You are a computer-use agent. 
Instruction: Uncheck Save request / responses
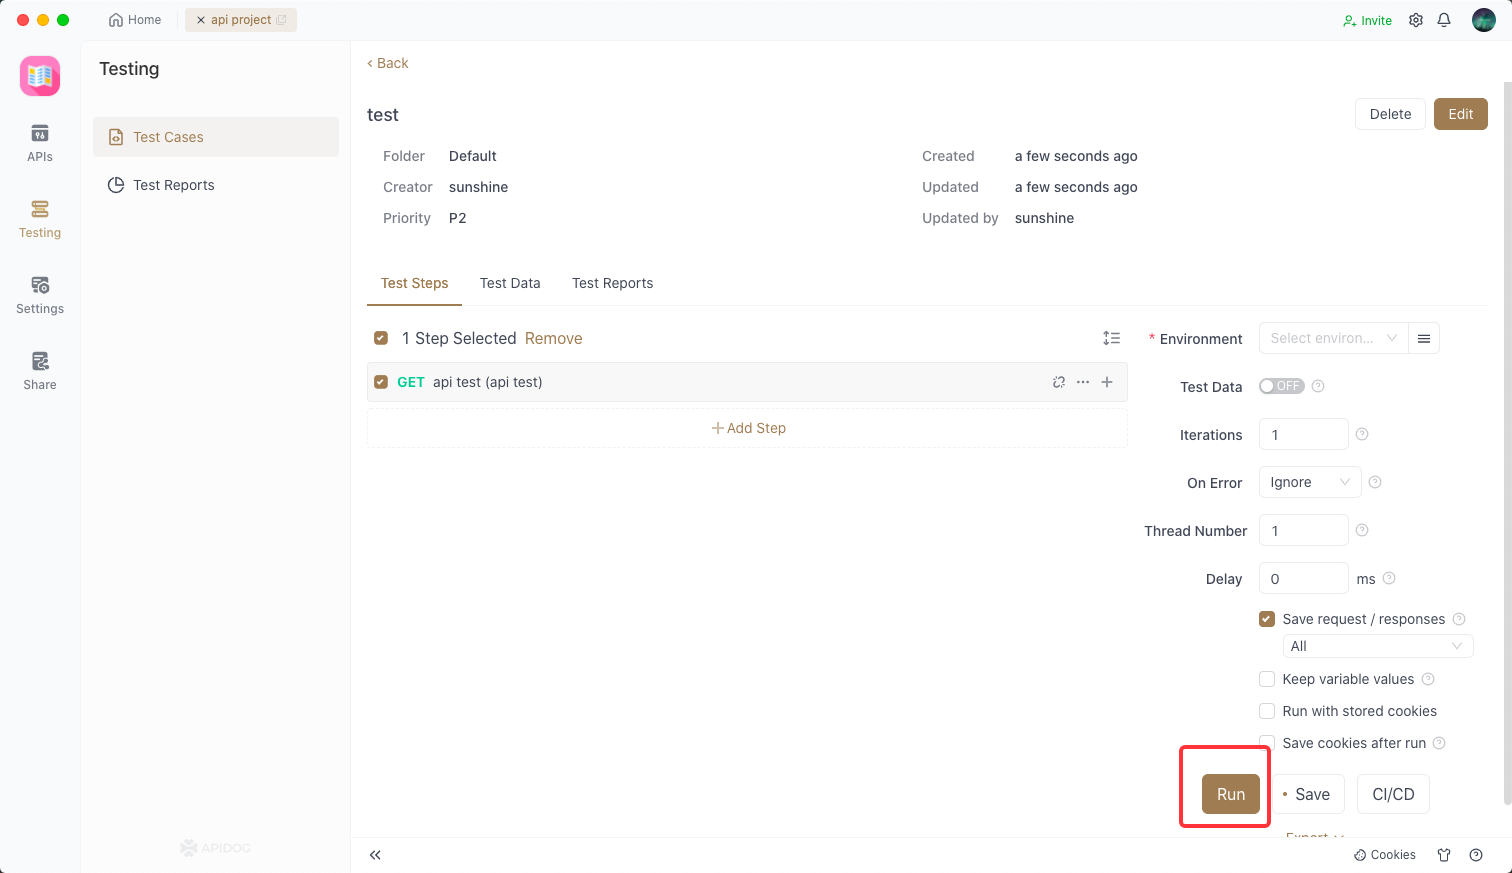[x=1267, y=619]
